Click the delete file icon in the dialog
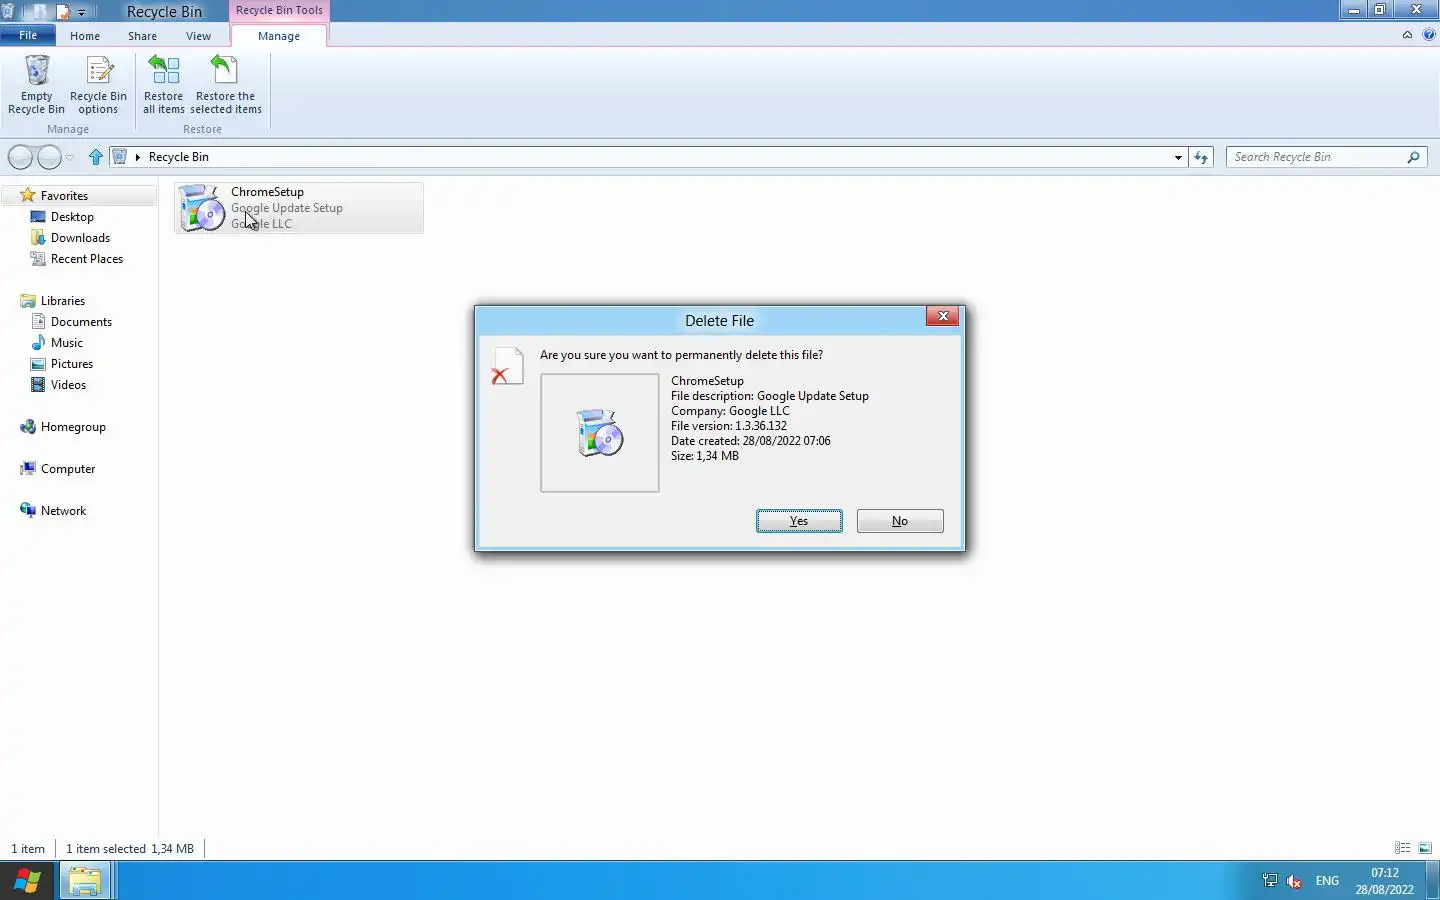1440x900 pixels. coord(507,366)
